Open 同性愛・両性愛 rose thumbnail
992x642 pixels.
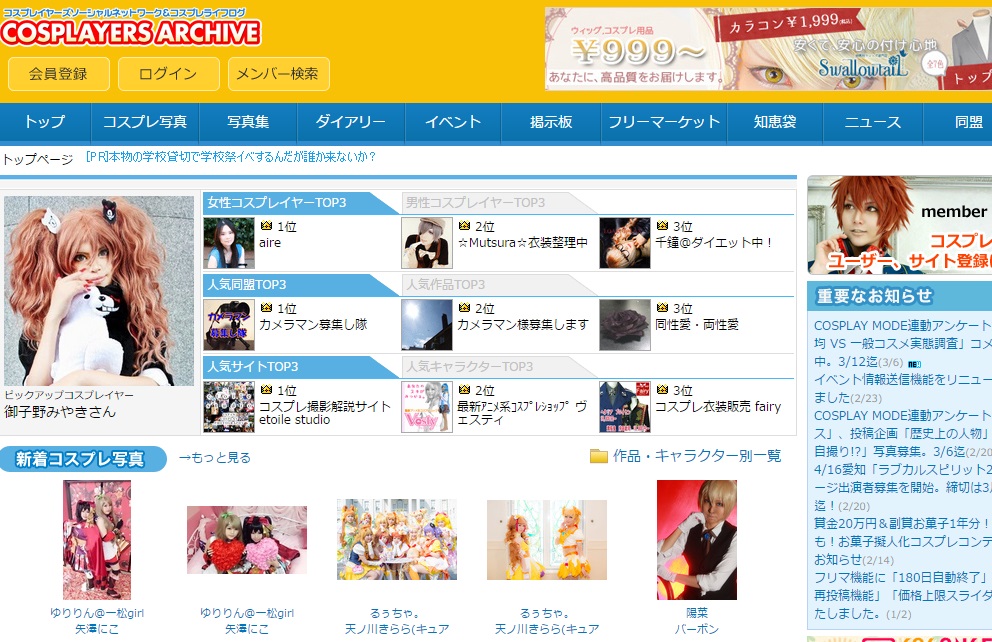[x=625, y=325]
